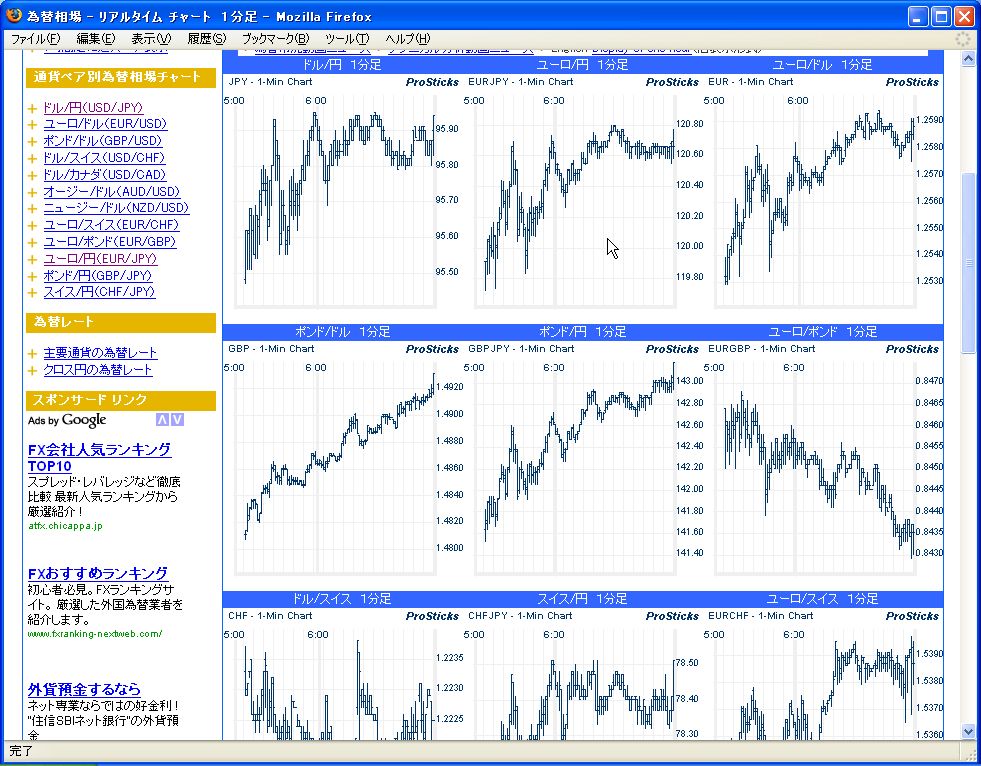
Task: Open the ユーロ/ポンド(EUR/GBP) chart link
Action: click(x=109, y=242)
